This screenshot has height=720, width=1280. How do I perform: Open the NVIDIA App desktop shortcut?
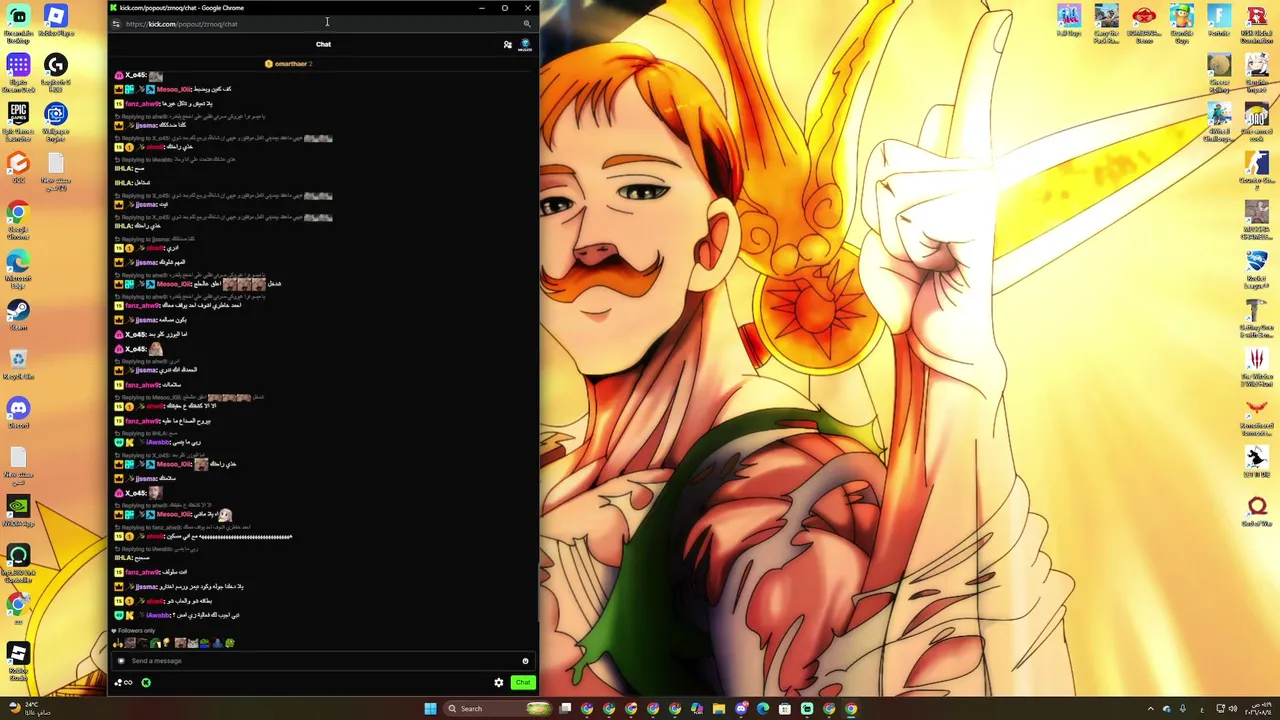coord(18,510)
